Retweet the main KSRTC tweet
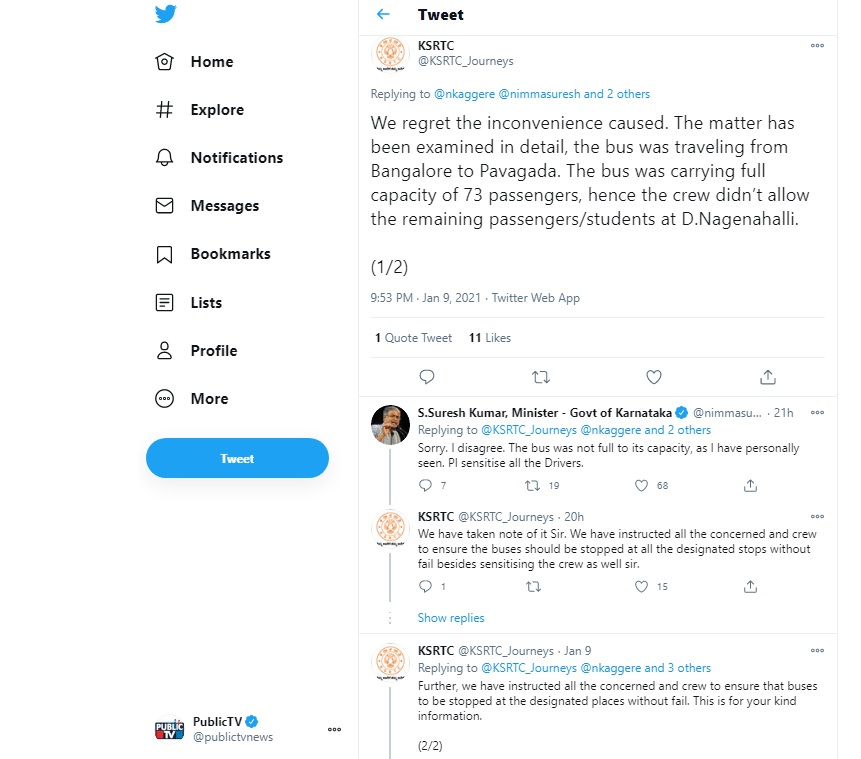Screen dimensions: 861x759 (541, 377)
